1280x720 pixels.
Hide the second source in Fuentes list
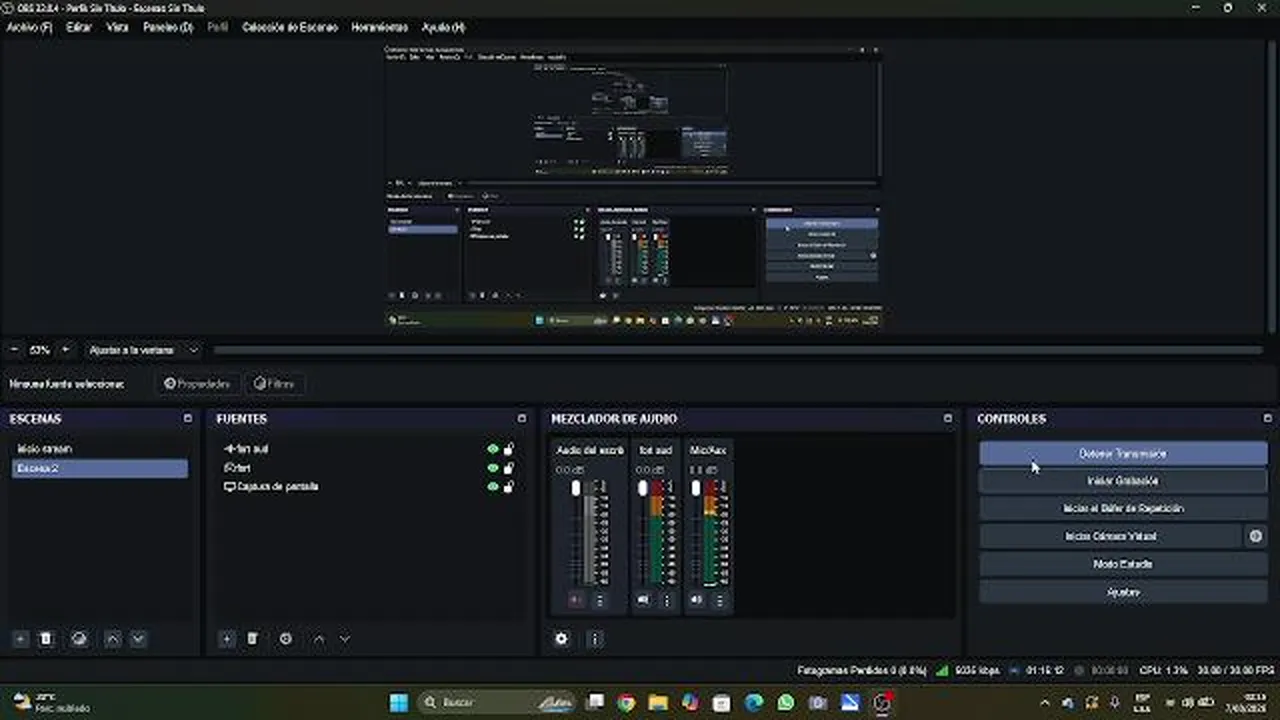(x=492, y=468)
